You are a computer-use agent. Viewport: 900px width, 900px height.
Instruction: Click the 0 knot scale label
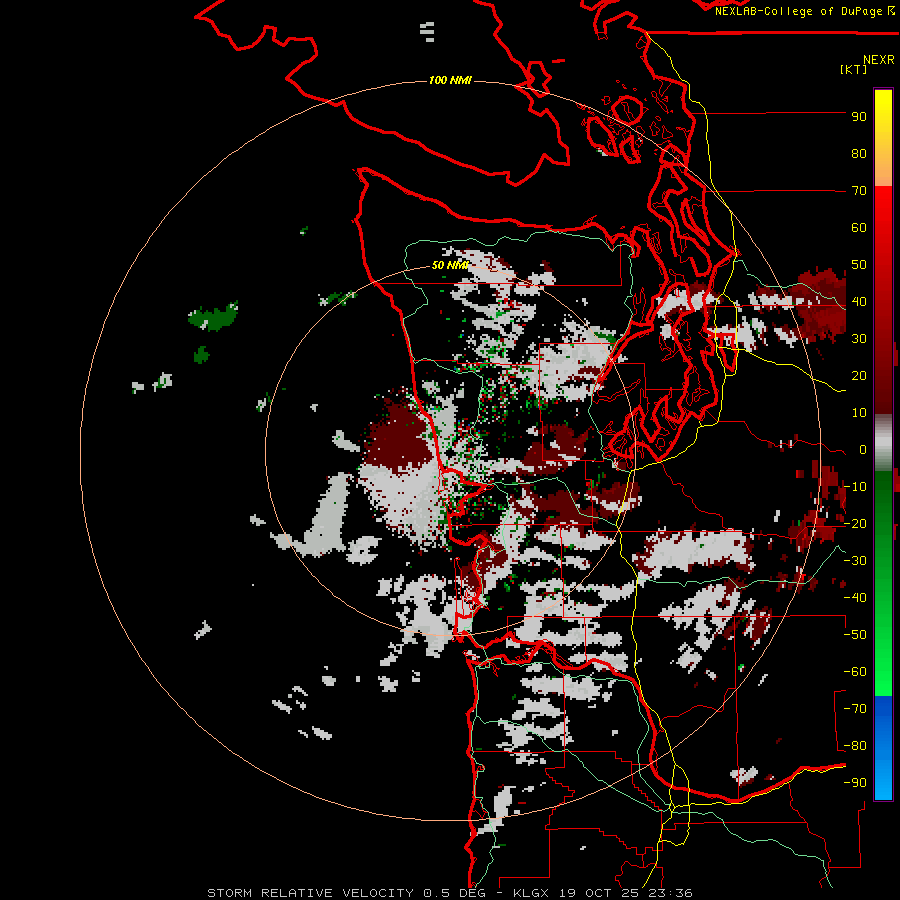click(863, 450)
